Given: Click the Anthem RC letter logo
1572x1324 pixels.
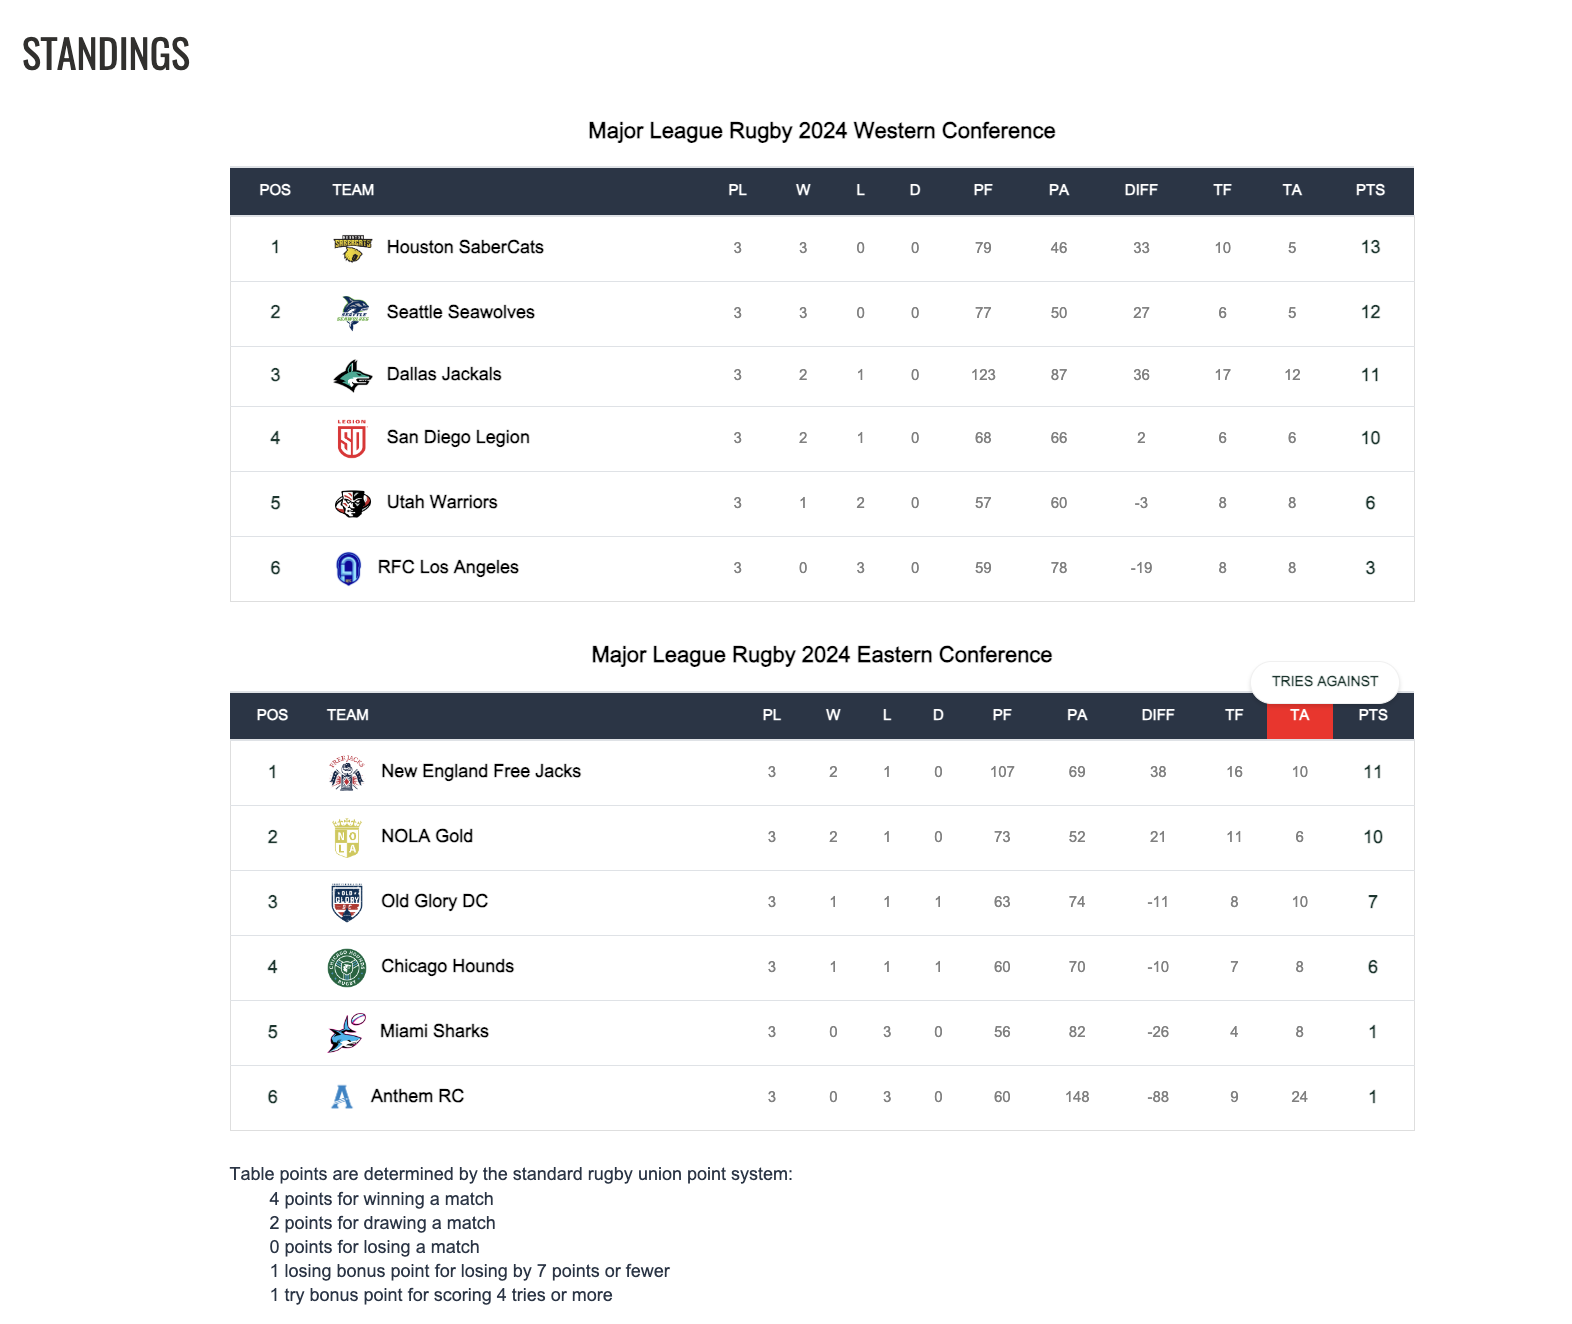Looking at the screenshot, I should coord(342,1097).
